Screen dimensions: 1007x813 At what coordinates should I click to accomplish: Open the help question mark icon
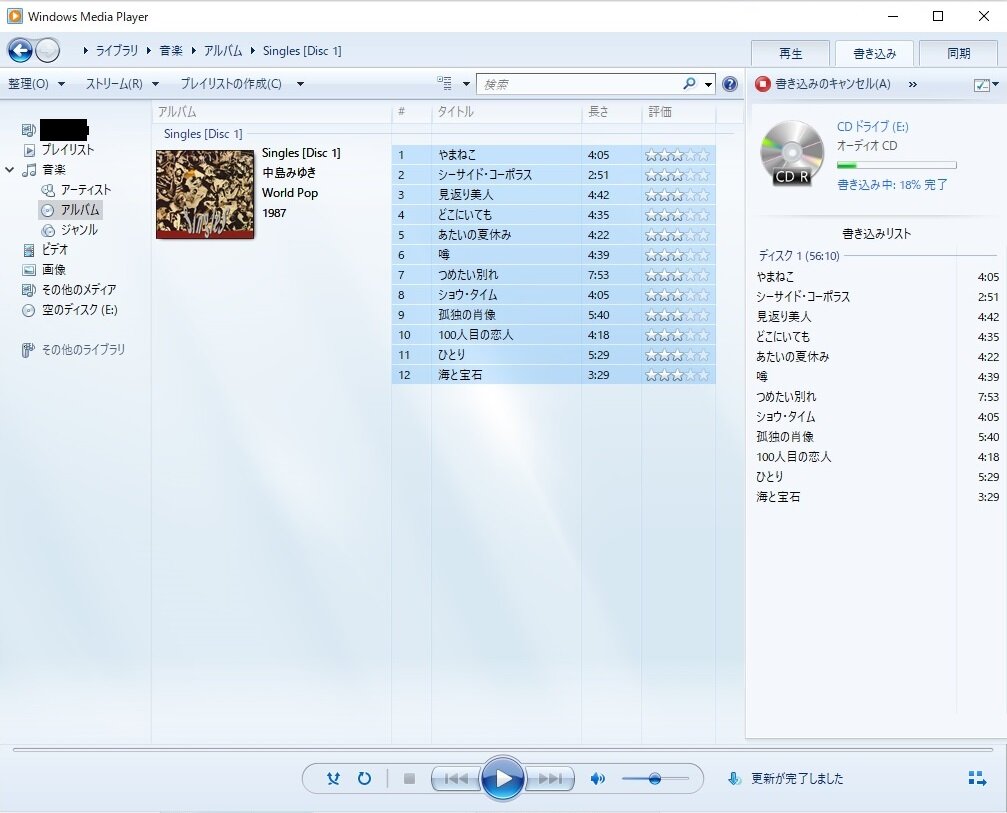pyautogui.click(x=730, y=83)
